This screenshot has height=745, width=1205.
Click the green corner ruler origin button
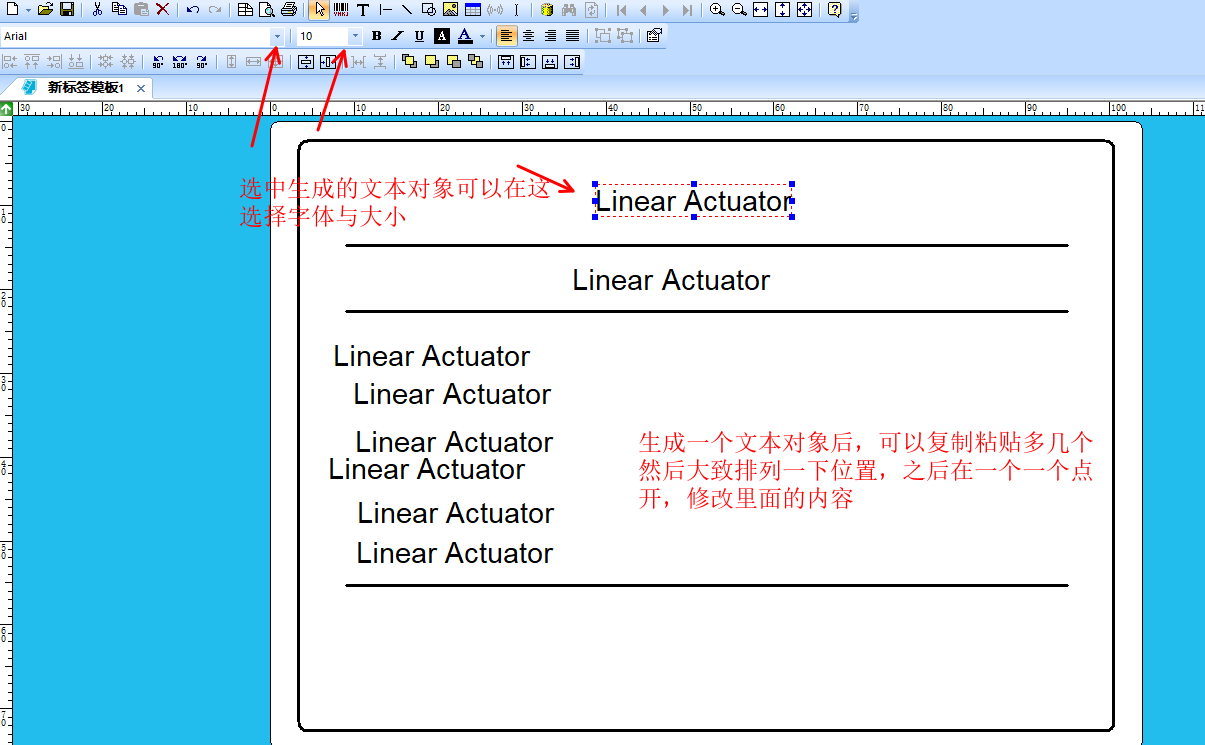6,107
